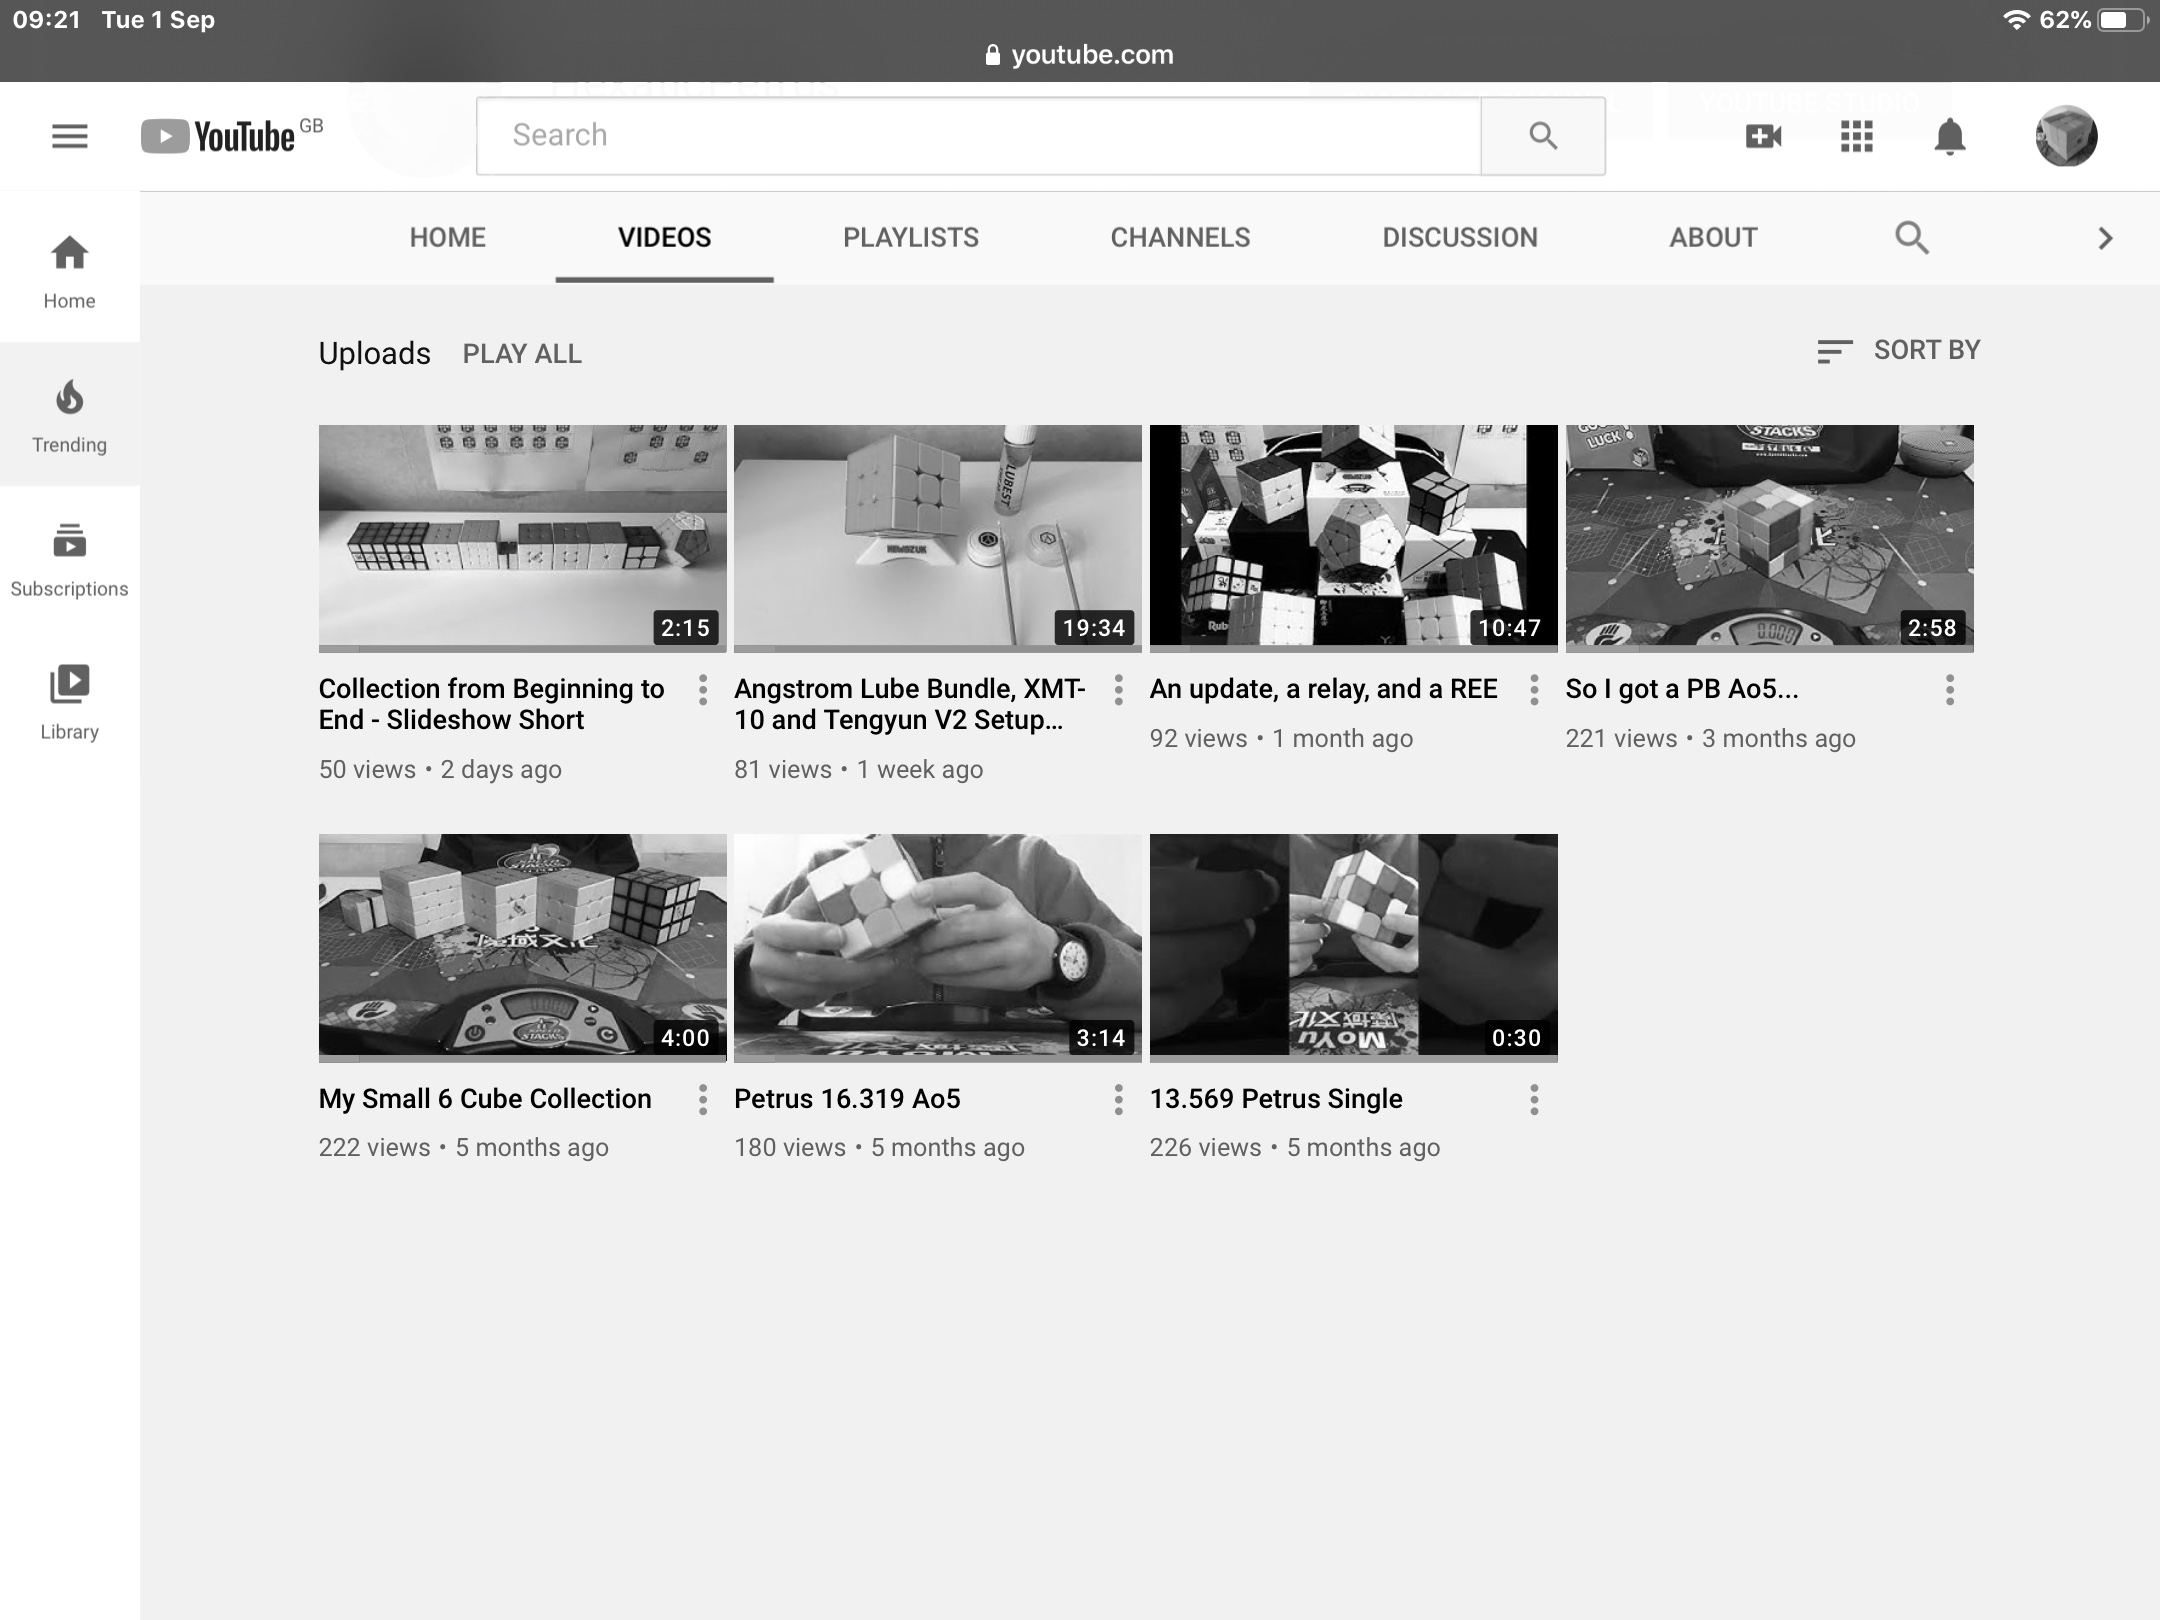Open the account avatar menu
This screenshot has width=2160, height=1620.
2066,136
